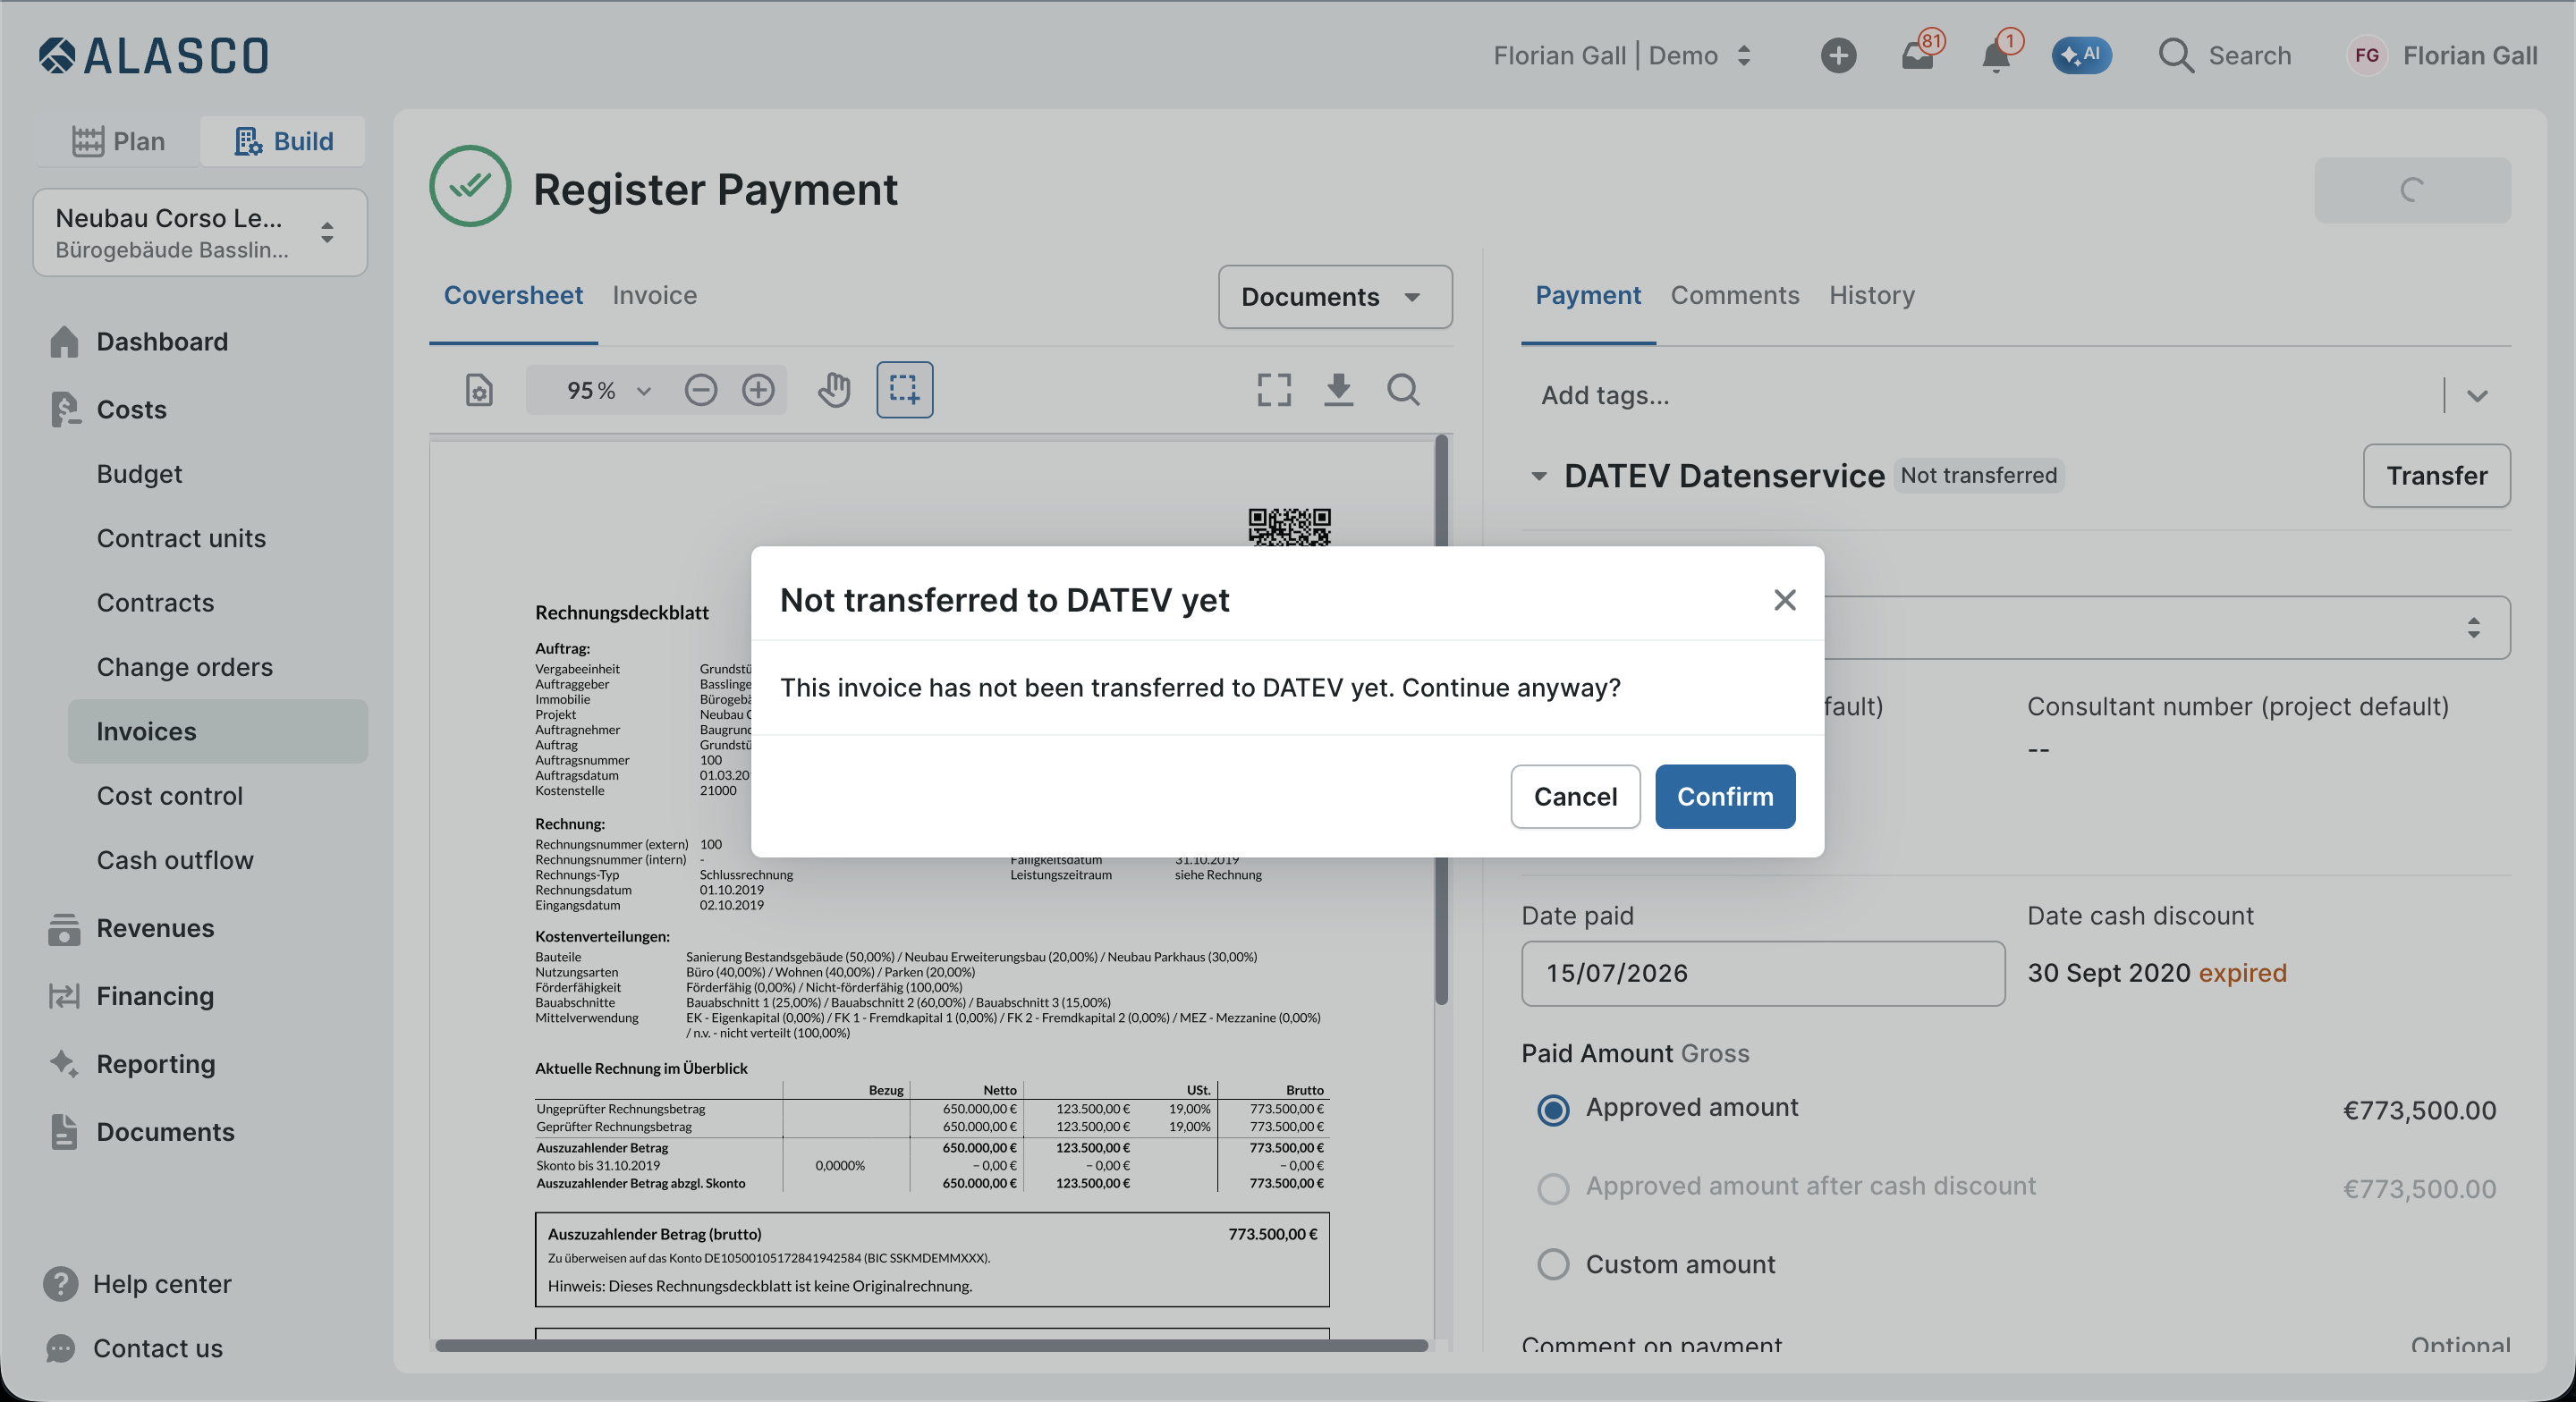Search within the document viewer

[x=1403, y=389]
